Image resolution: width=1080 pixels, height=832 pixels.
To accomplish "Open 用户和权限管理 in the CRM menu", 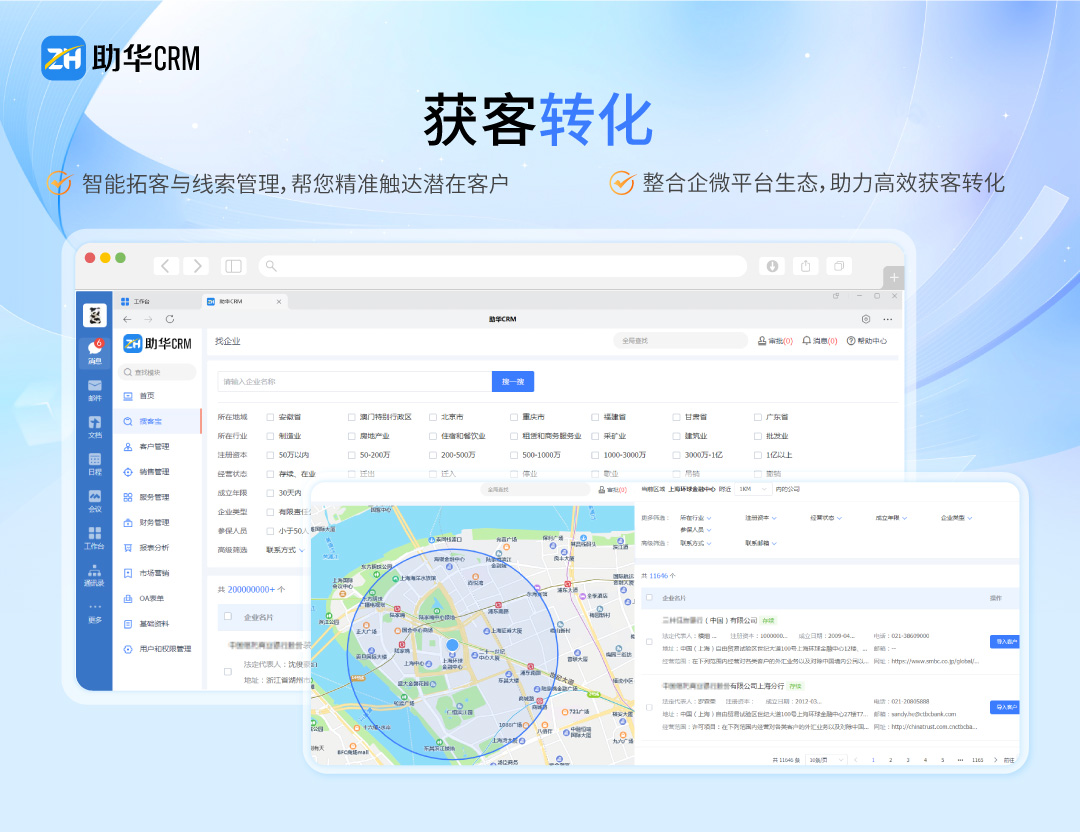I will 157,649.
